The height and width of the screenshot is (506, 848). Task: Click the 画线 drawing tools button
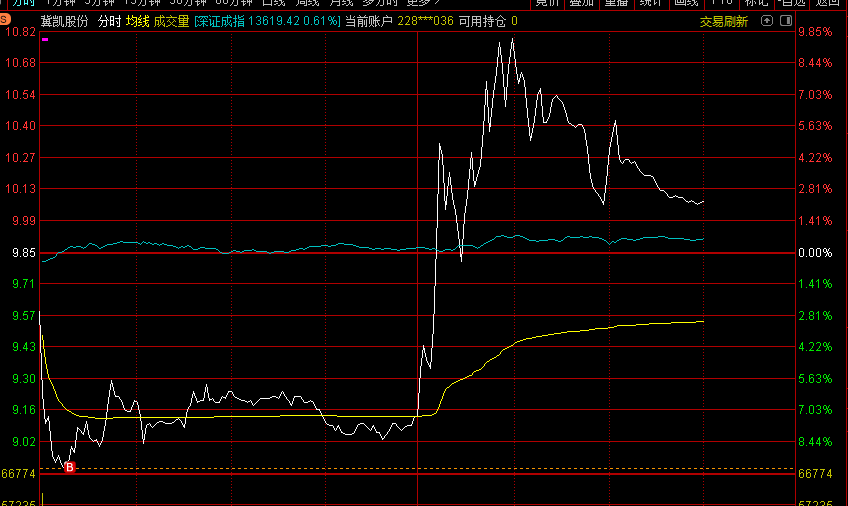click(x=686, y=3)
